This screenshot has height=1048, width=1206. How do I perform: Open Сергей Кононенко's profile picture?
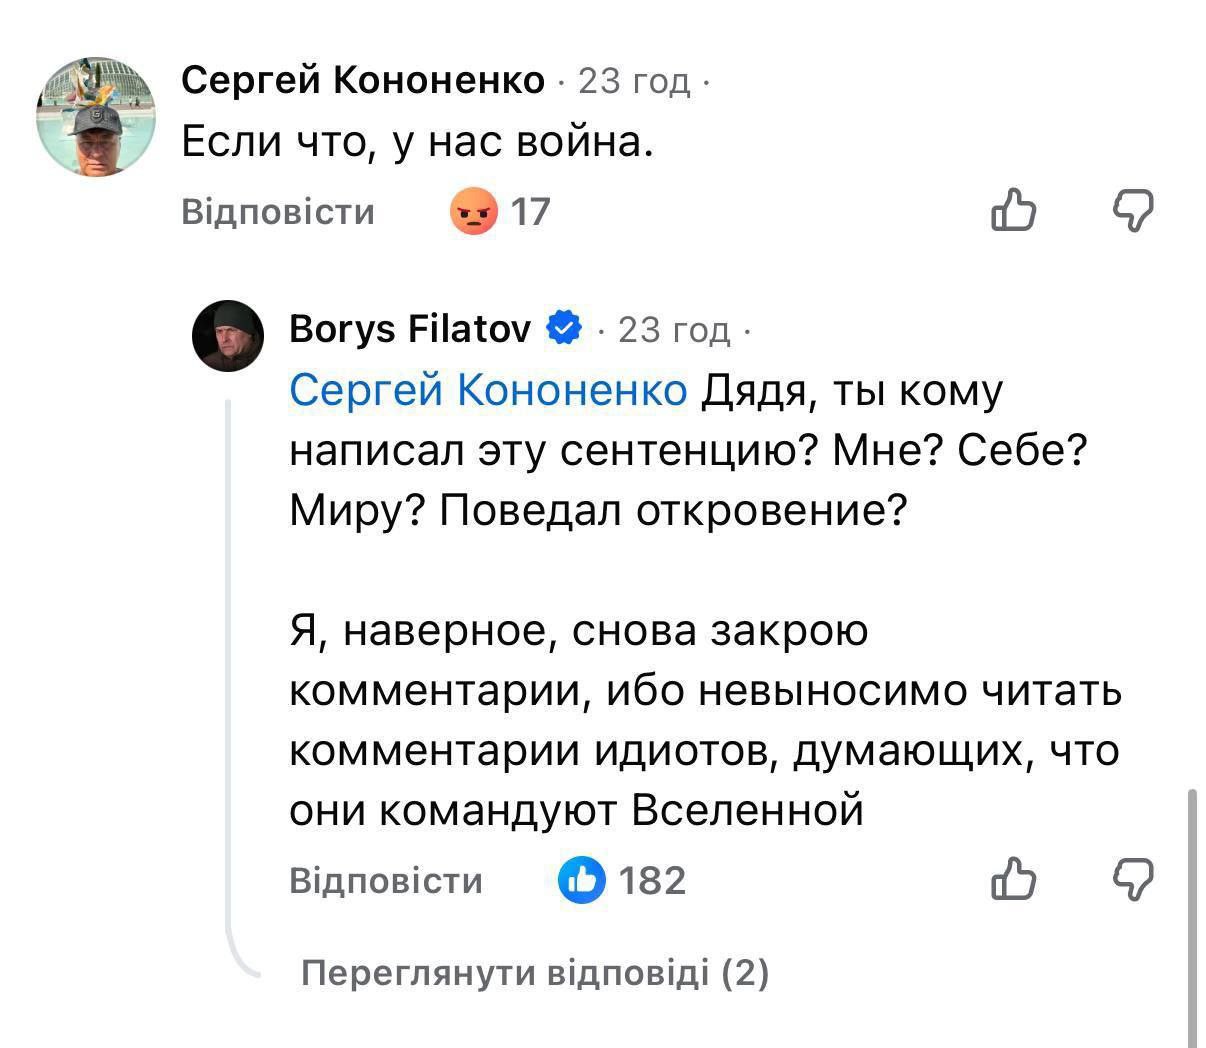pos(96,117)
